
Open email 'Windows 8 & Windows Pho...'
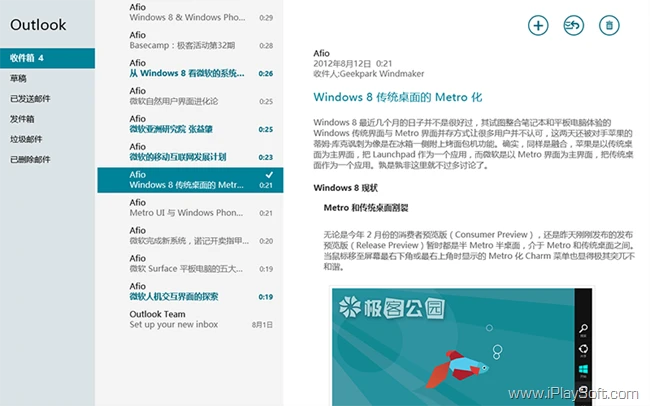tap(190, 12)
